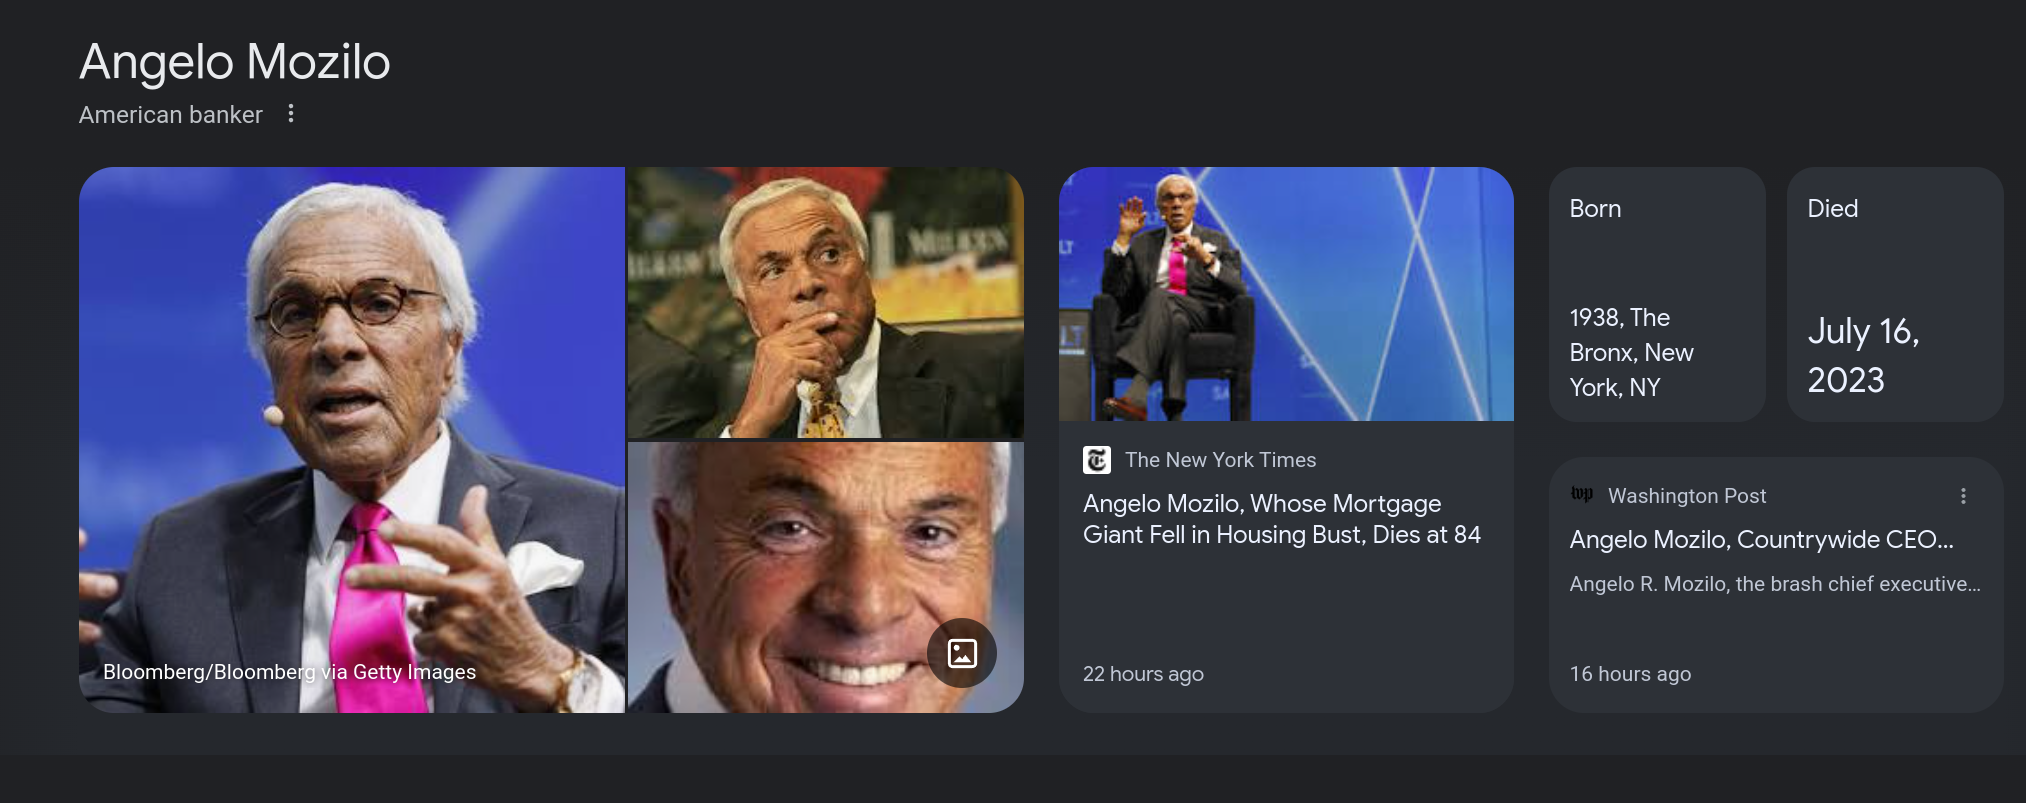This screenshot has width=2026, height=803.
Task: Select the Born info card
Action: coord(1657,294)
